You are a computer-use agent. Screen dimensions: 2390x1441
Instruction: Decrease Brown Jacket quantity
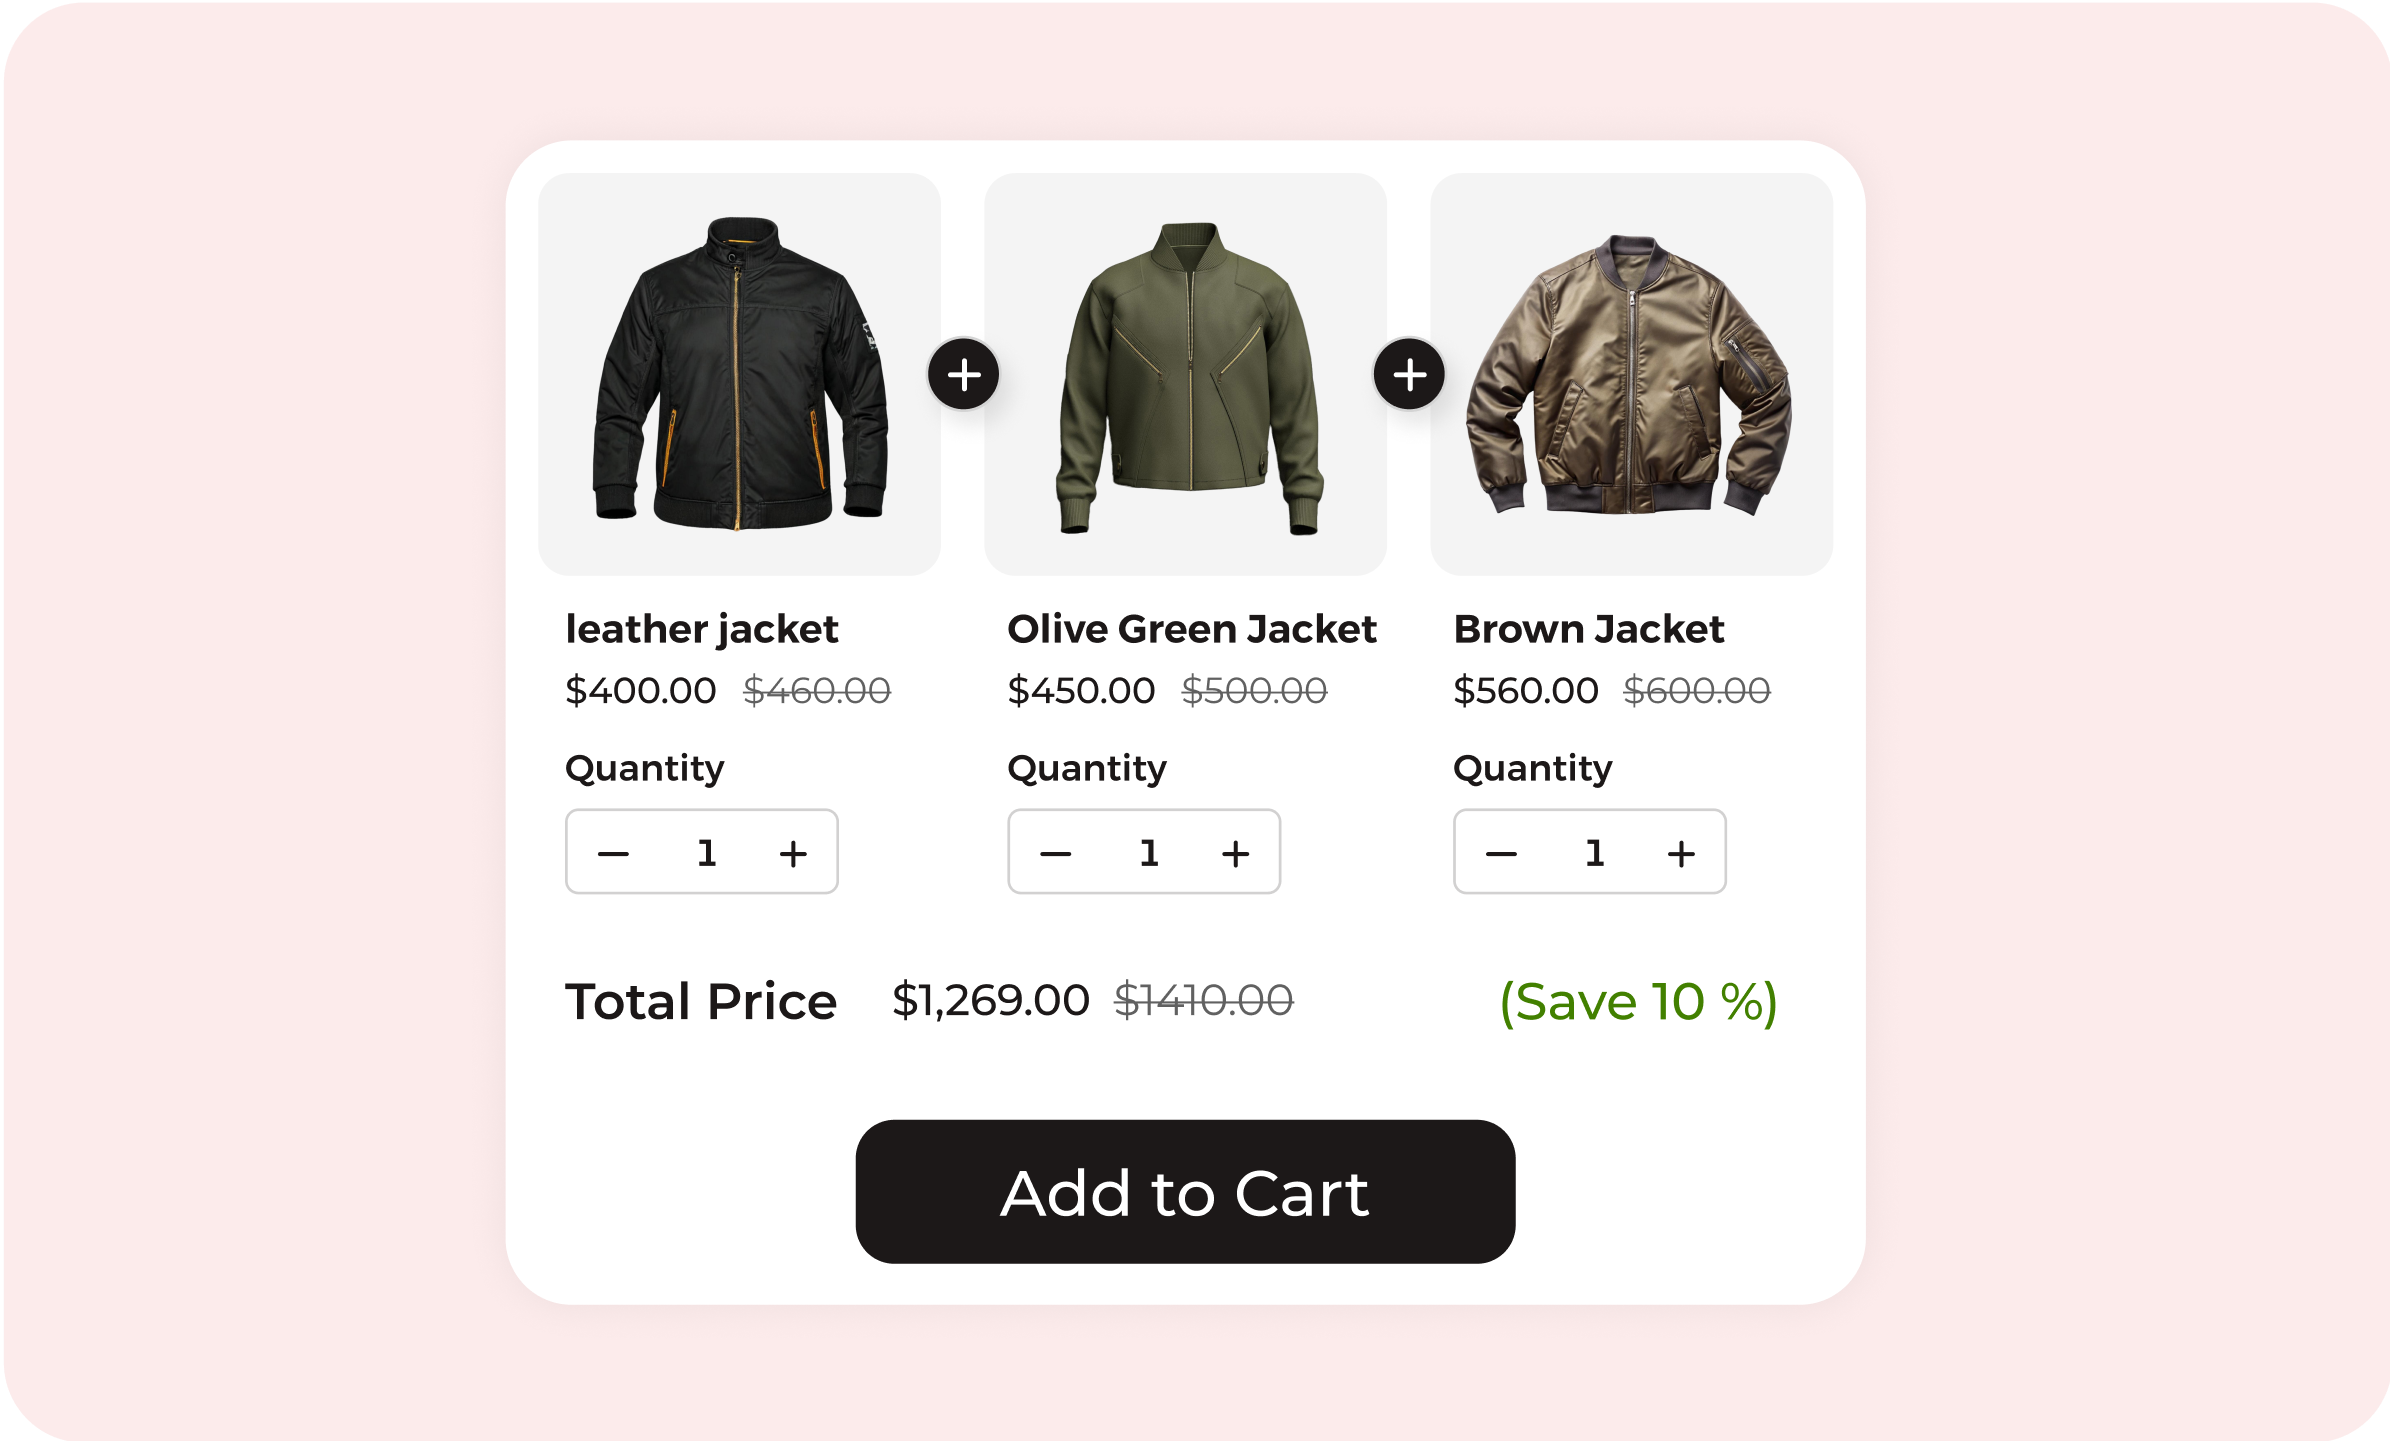pos(1501,853)
